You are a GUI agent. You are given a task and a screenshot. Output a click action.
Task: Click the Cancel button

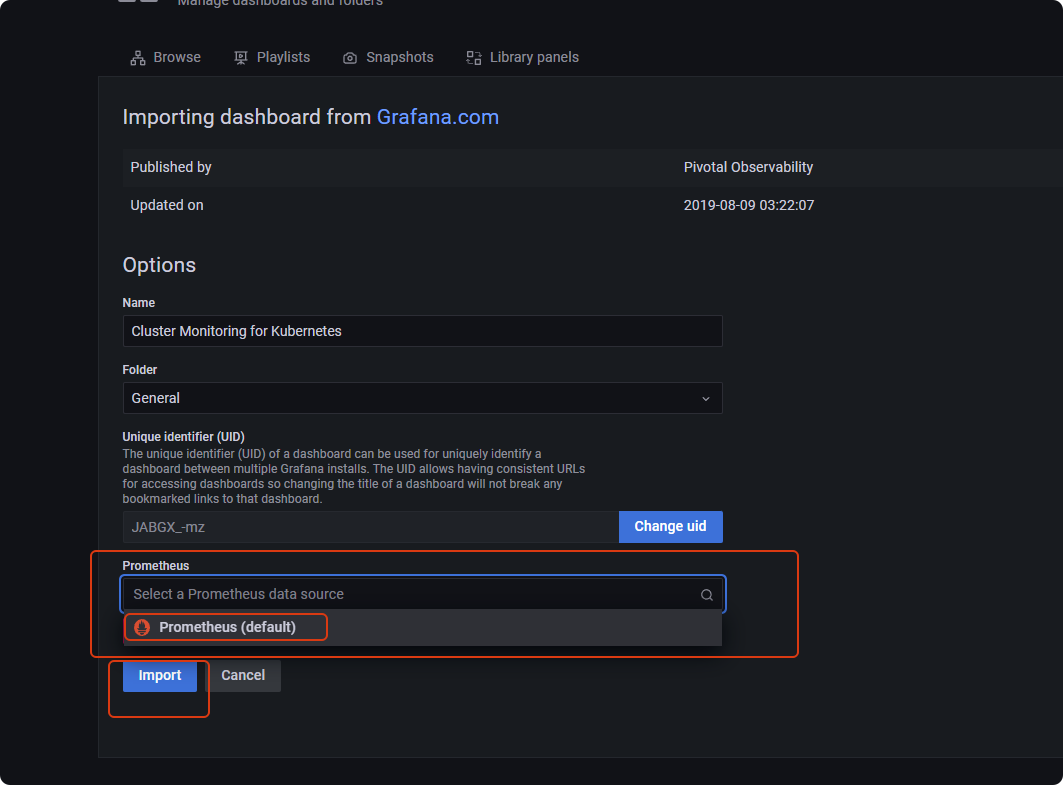[243, 676]
